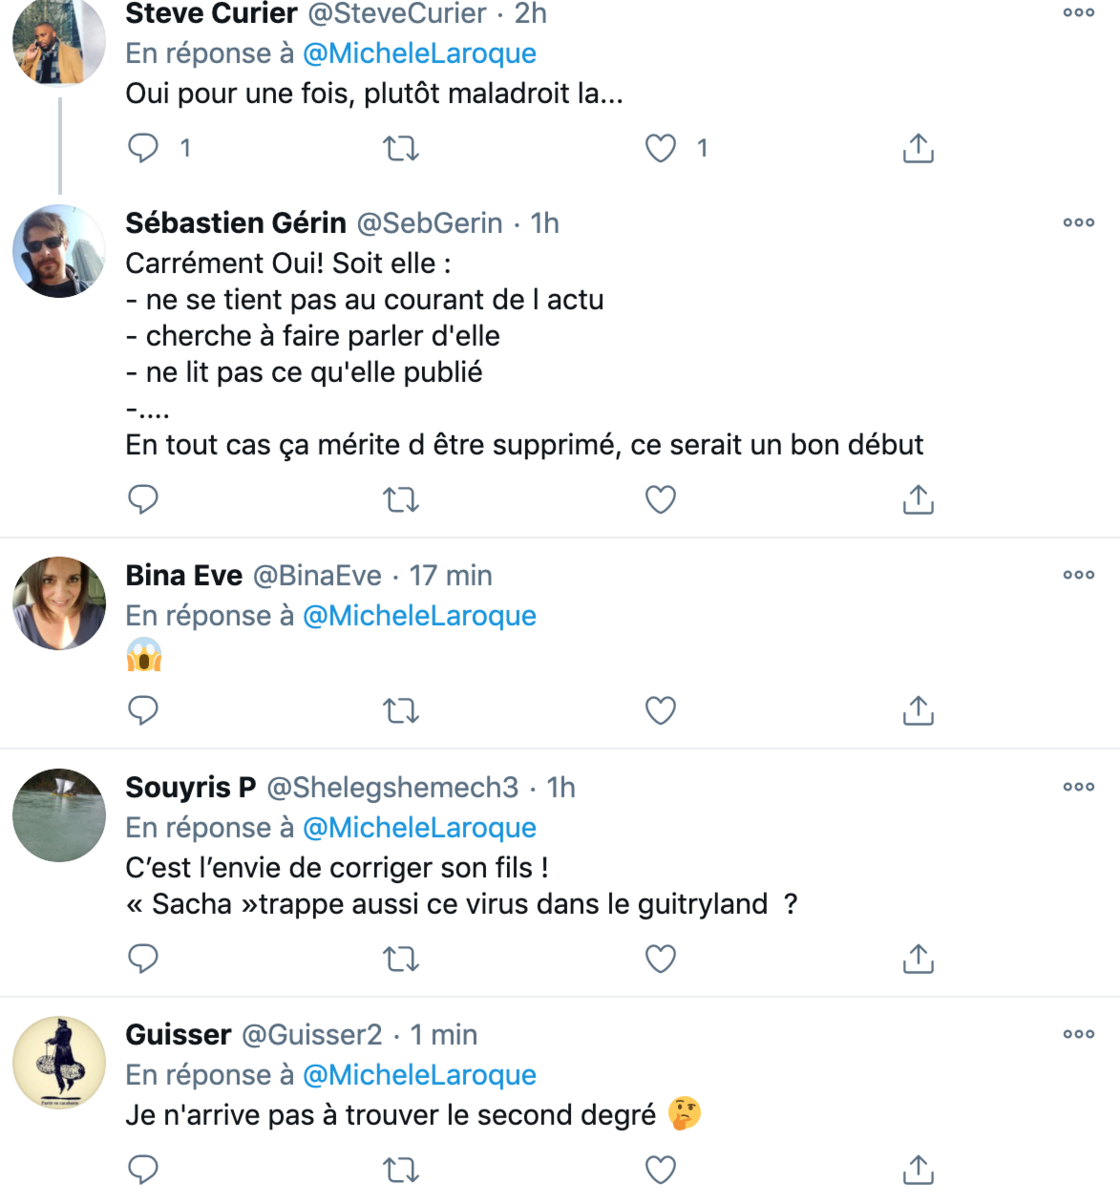Viewport: 1120px width, 1204px height.
Task: Open @MicheleLaroque link in Steve Curier's reply
Action: [419, 53]
